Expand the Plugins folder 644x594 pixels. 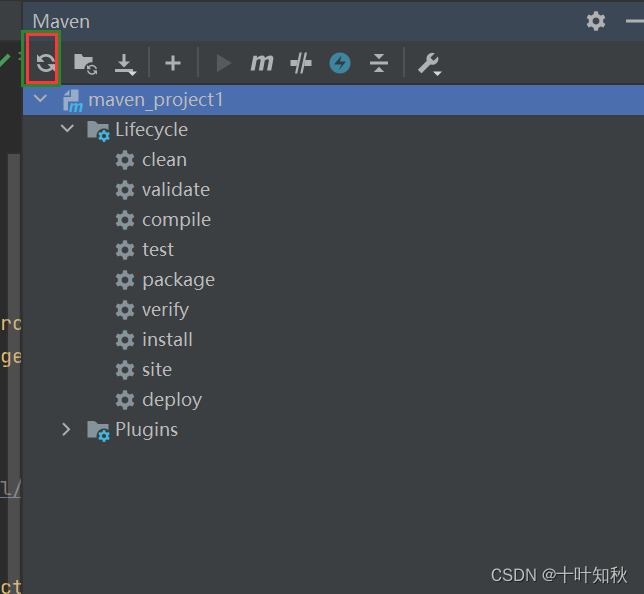[x=66, y=429]
